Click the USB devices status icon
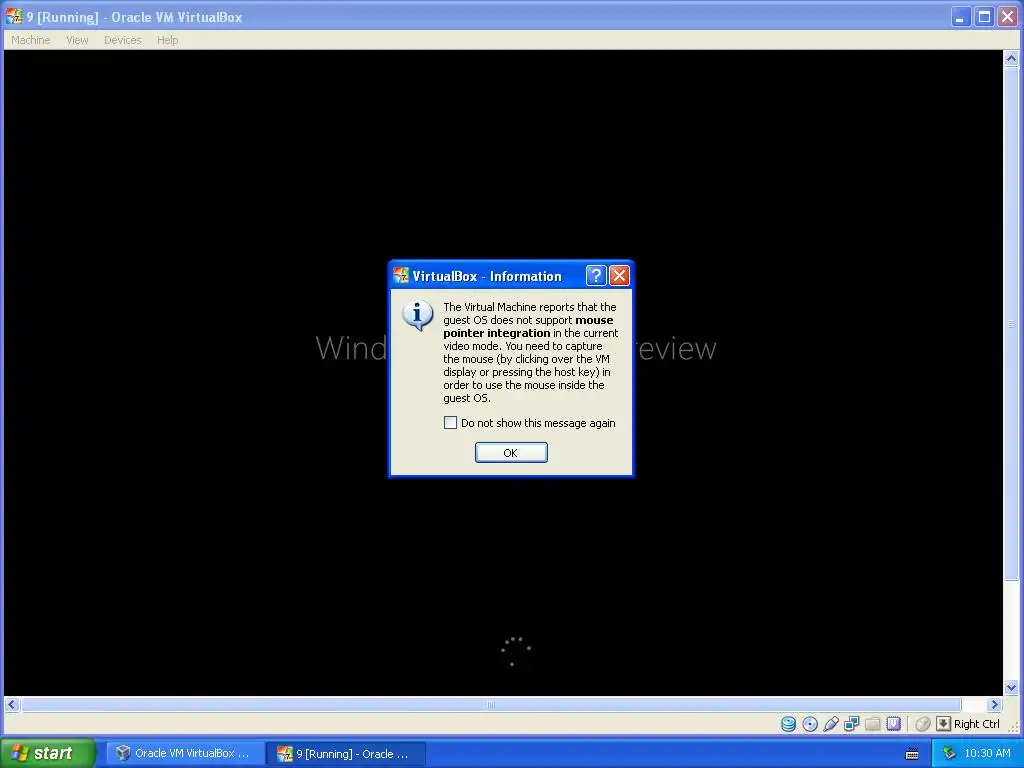The height and width of the screenshot is (768, 1024). click(x=831, y=724)
